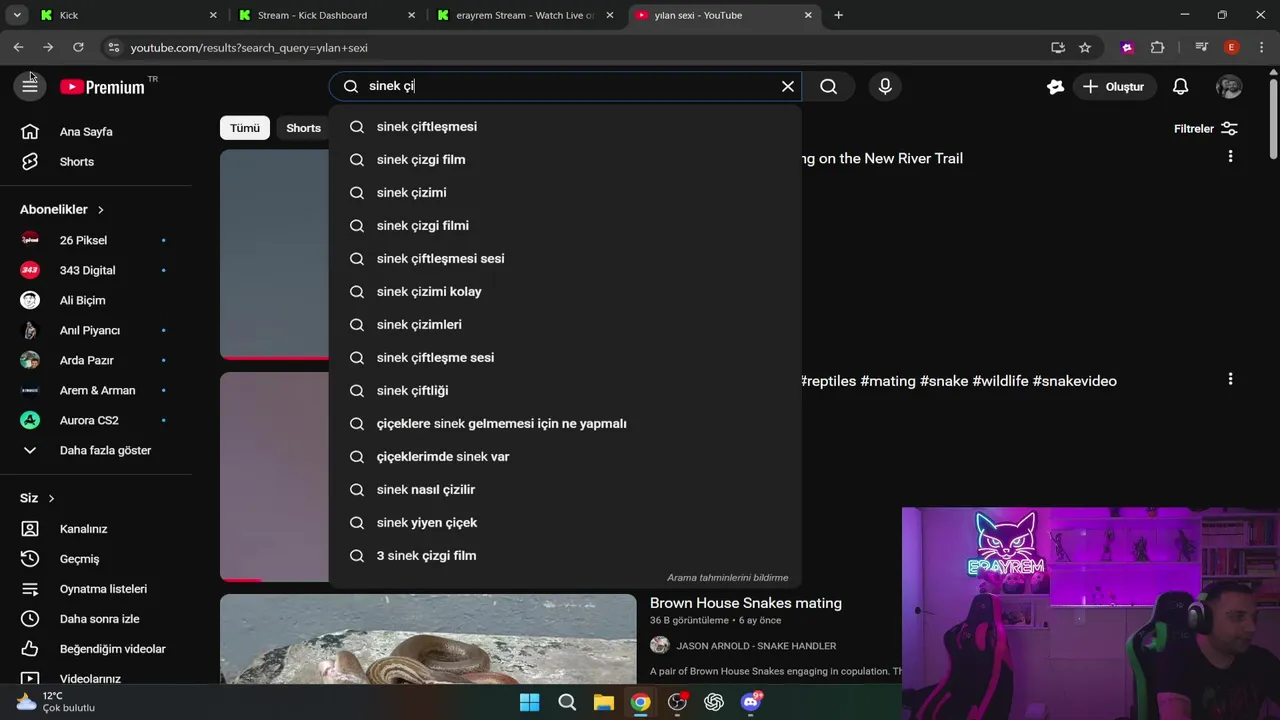Viewport: 1280px width, 720px height.
Task: Open the Windows Start menu
Action: 530,702
